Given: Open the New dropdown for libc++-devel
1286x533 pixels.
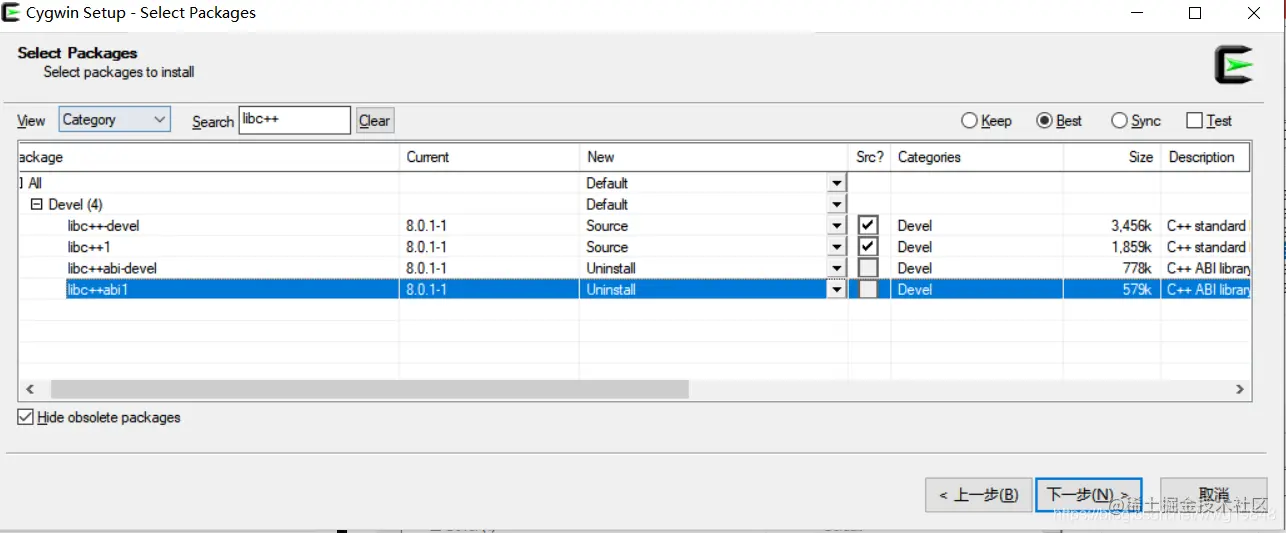Looking at the screenshot, I should (836, 226).
